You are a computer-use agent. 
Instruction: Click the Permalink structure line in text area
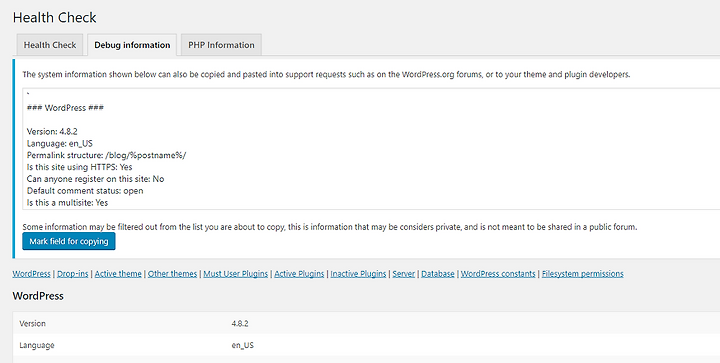pyautogui.click(x=107, y=155)
